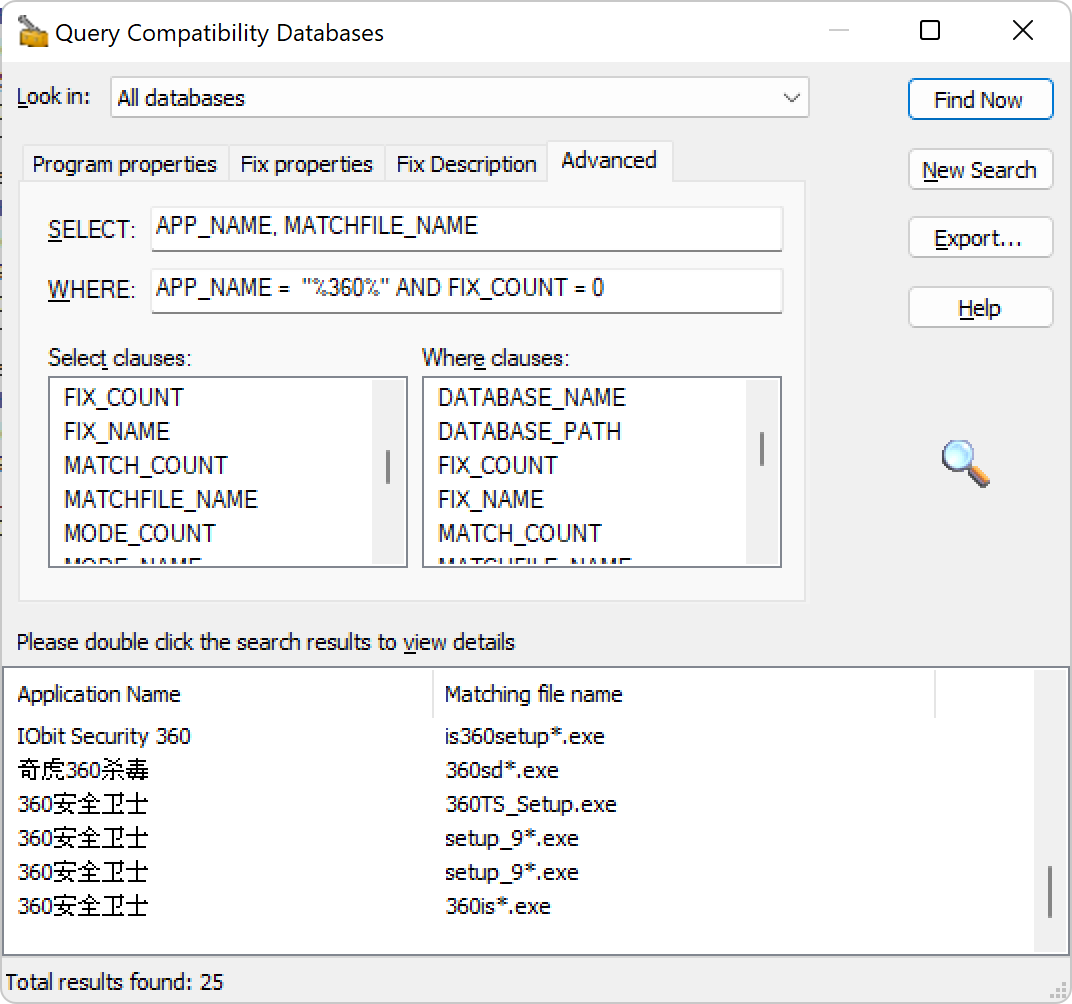Select FIX_COUNT in Where clauses list

tap(498, 465)
